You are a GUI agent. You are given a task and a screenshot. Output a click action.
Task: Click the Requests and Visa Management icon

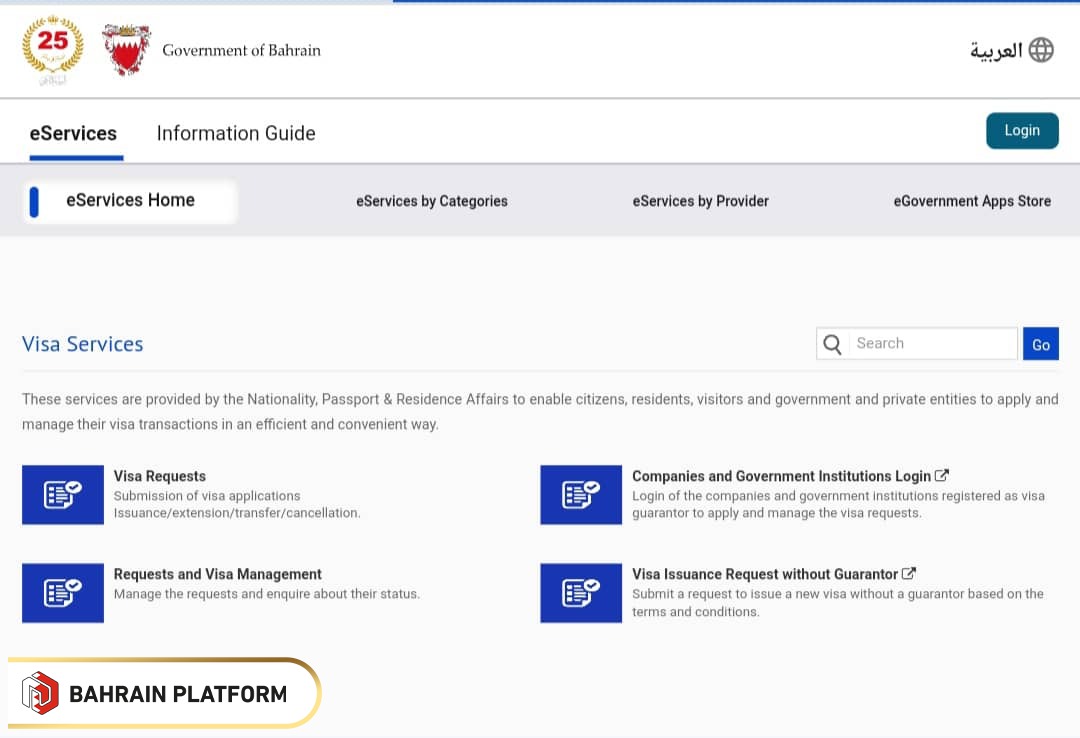pyautogui.click(x=63, y=593)
